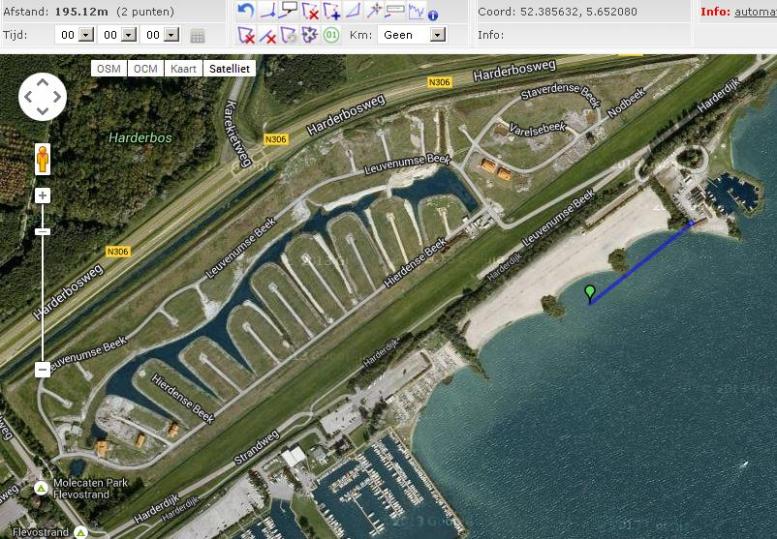Switch map to OSM layer
777x539 pixels.
point(109,68)
